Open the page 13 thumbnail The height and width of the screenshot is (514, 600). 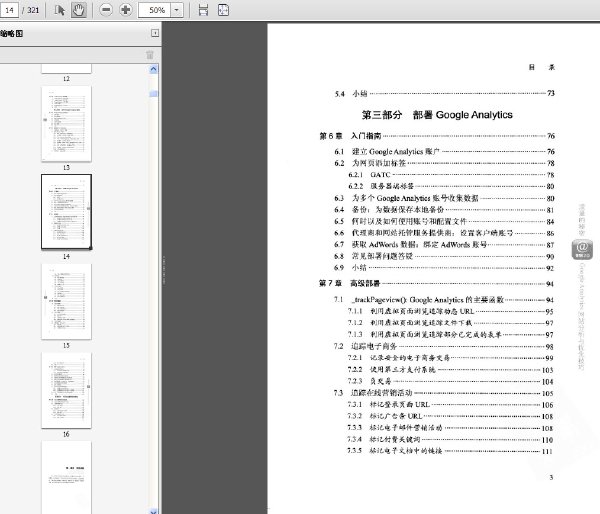pos(66,124)
